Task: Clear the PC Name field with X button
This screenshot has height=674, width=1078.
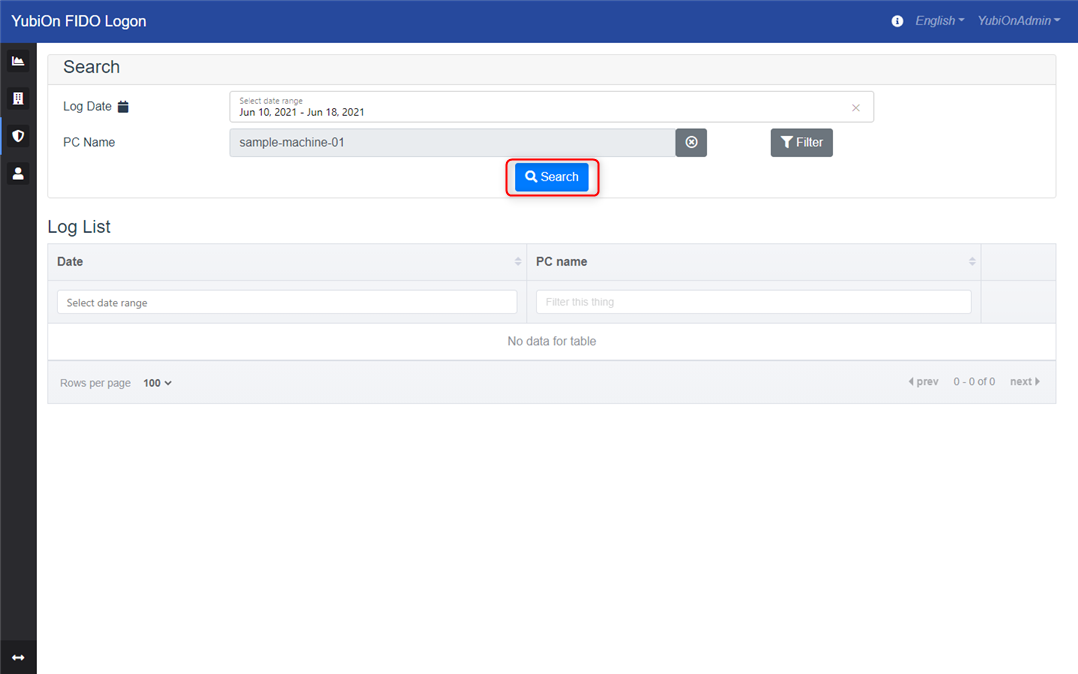Action: click(691, 142)
